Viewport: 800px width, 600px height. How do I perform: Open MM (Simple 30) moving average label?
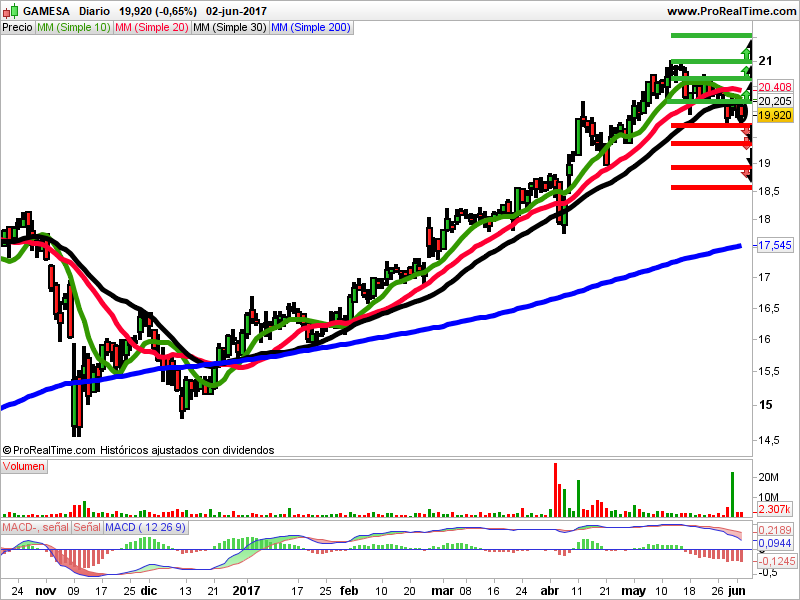coord(230,28)
